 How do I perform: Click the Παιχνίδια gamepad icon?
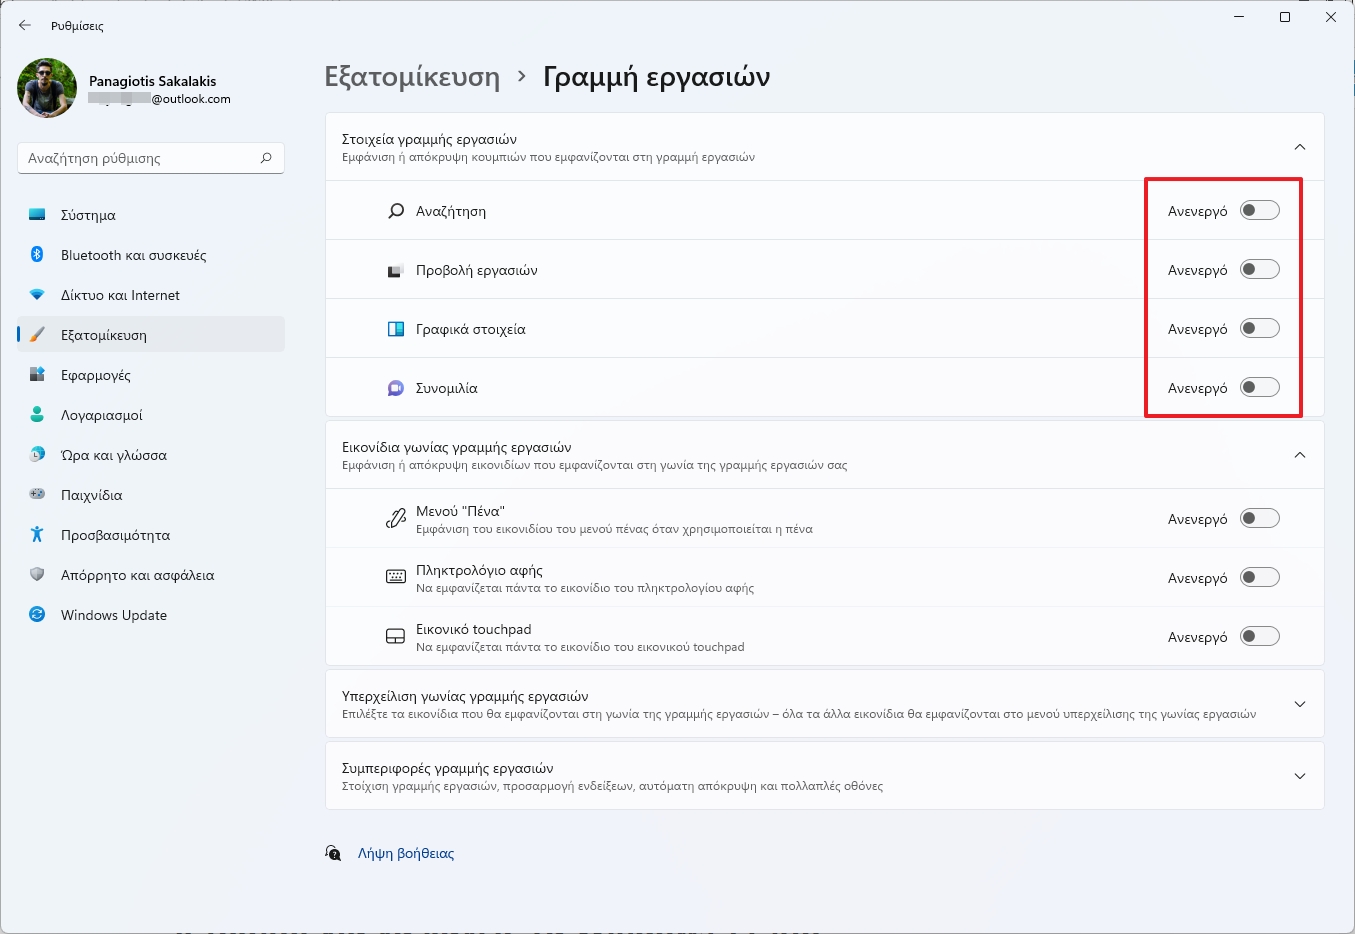pos(37,495)
